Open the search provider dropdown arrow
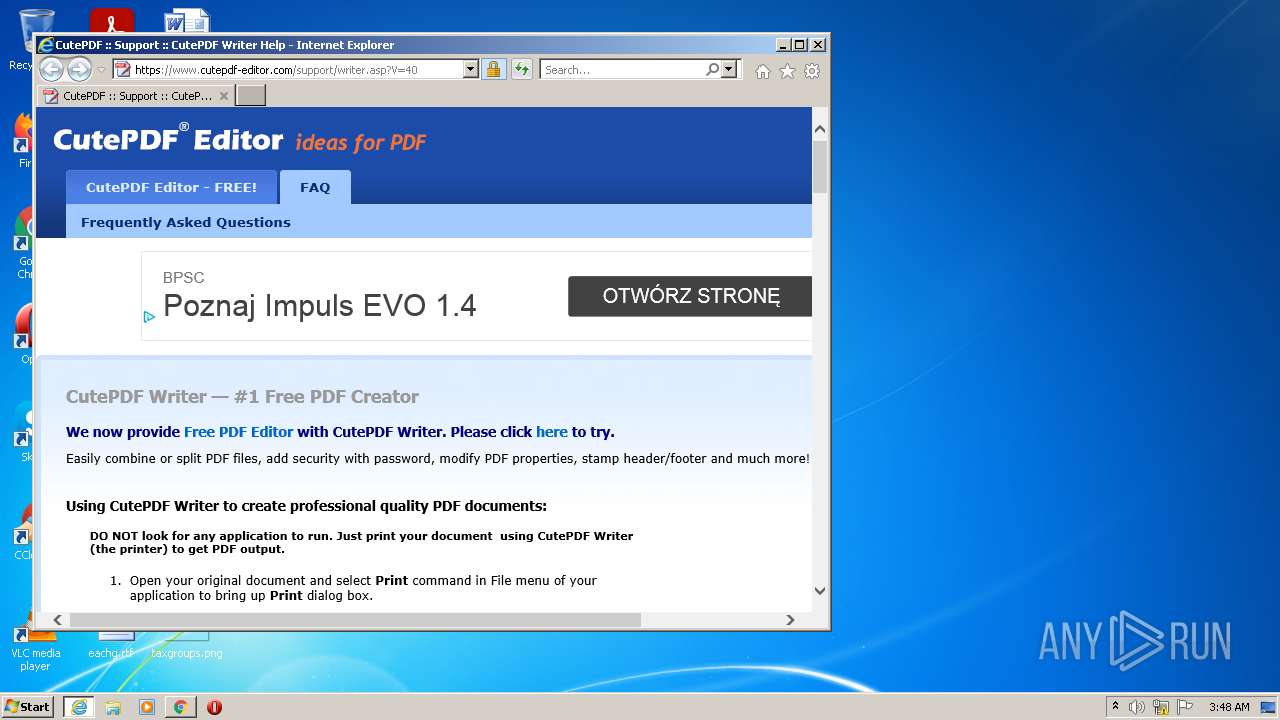The width and height of the screenshot is (1280, 720). [x=729, y=69]
